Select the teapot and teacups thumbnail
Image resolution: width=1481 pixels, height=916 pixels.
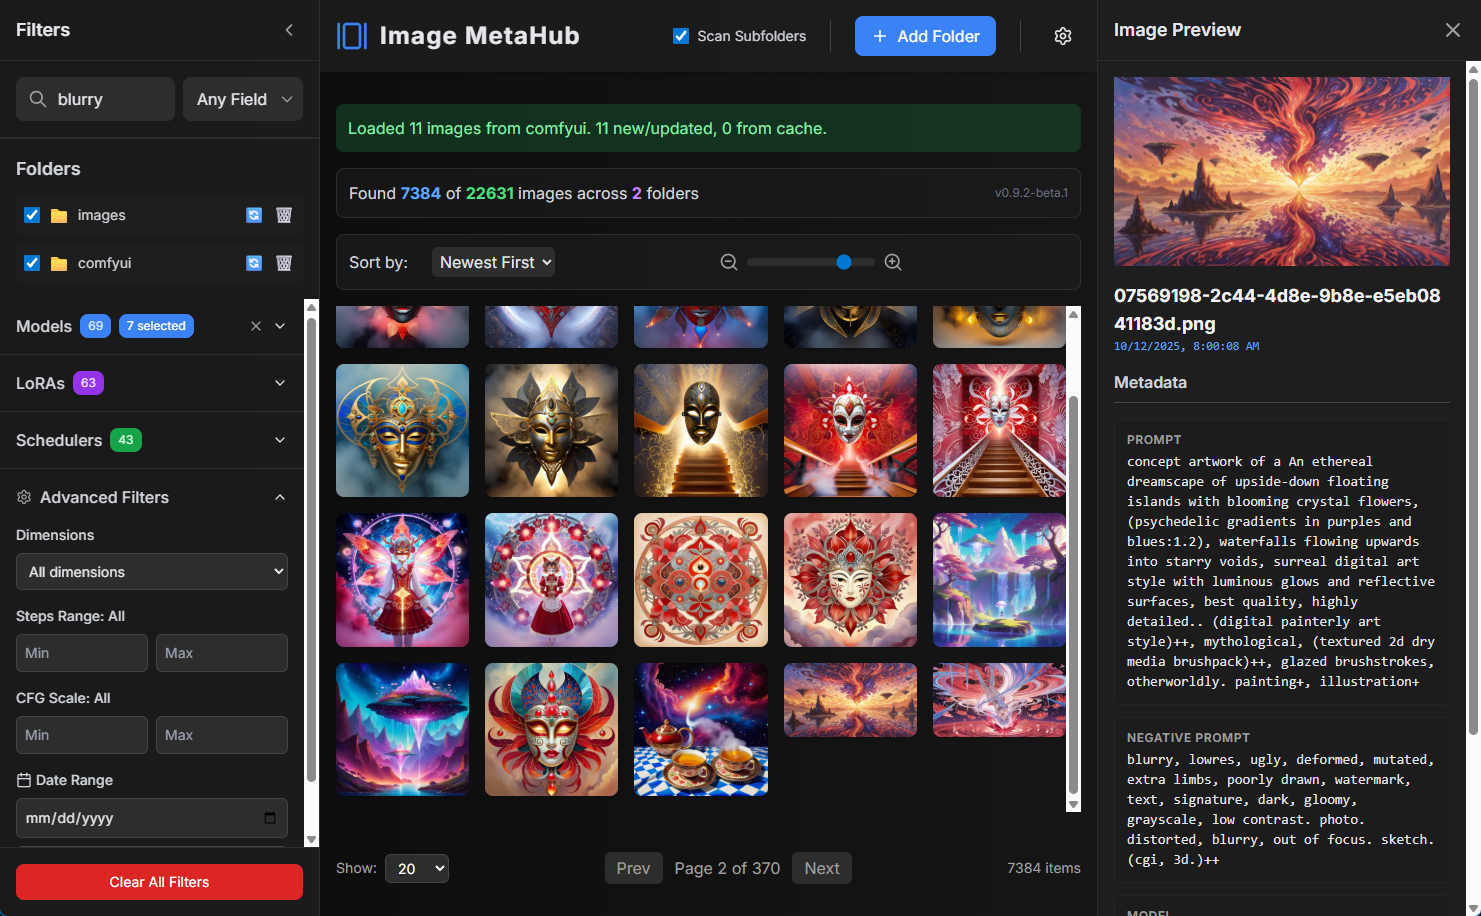click(701, 729)
